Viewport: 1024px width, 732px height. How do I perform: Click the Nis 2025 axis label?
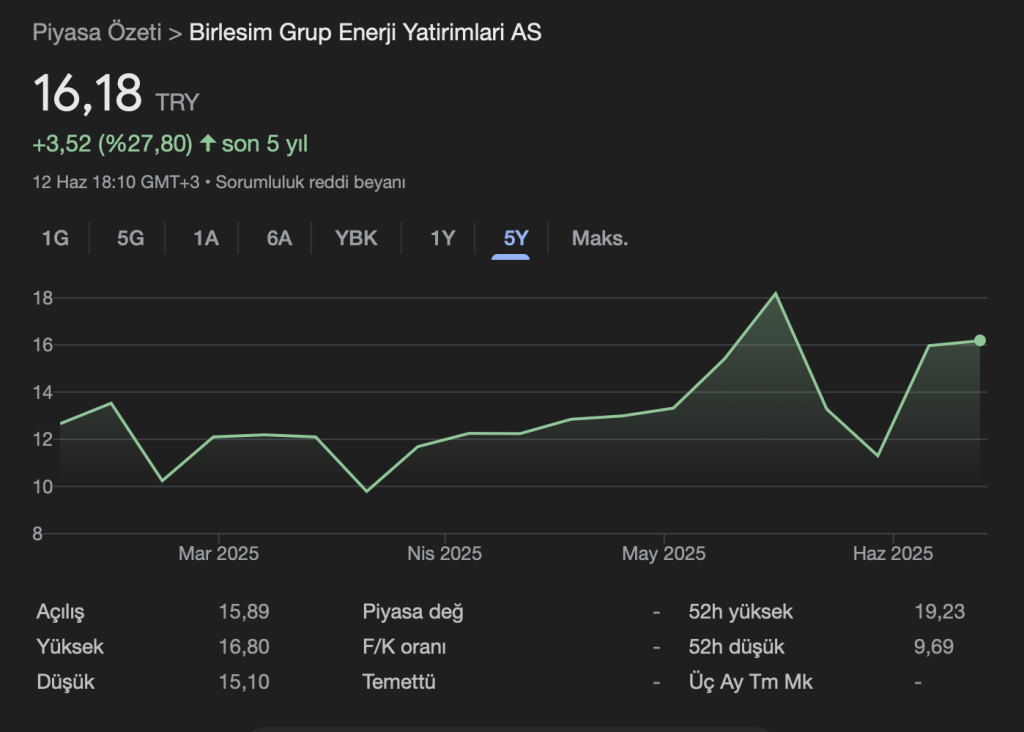coord(444,553)
